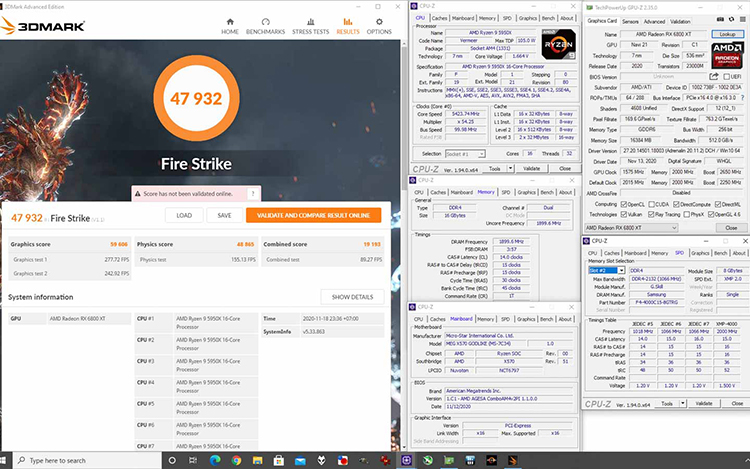750x469 pixels.
Task: Click the Cortana circle on the taskbar
Action: click(172, 460)
